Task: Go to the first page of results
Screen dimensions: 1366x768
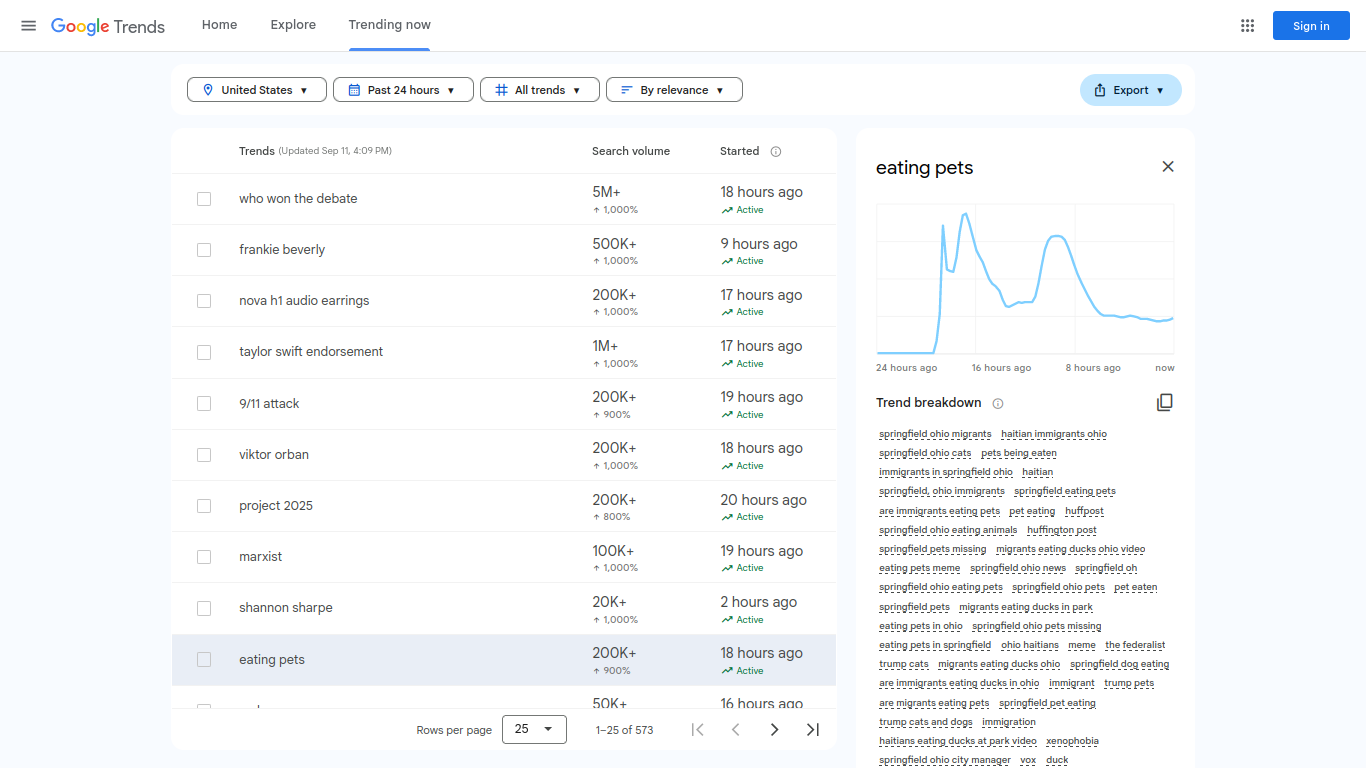Action: point(698,730)
